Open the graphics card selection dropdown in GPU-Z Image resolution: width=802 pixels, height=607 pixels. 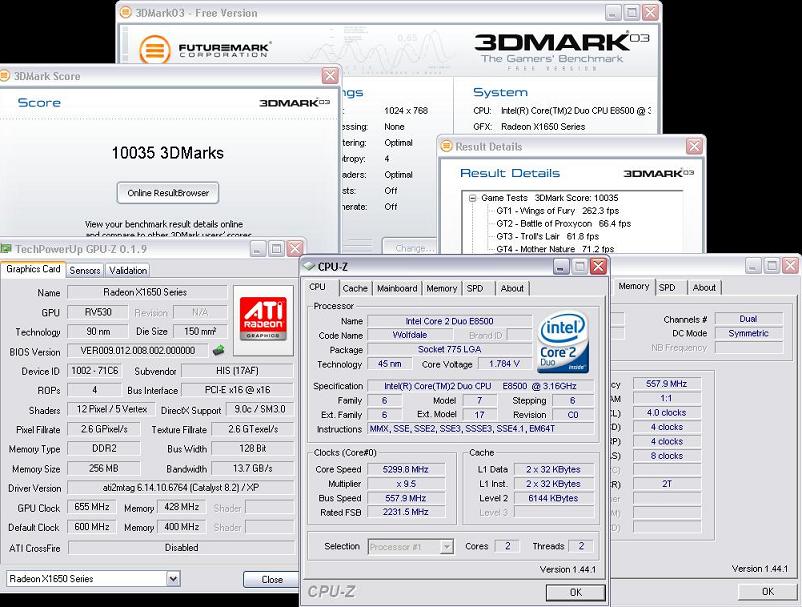pyautogui.click(x=173, y=578)
